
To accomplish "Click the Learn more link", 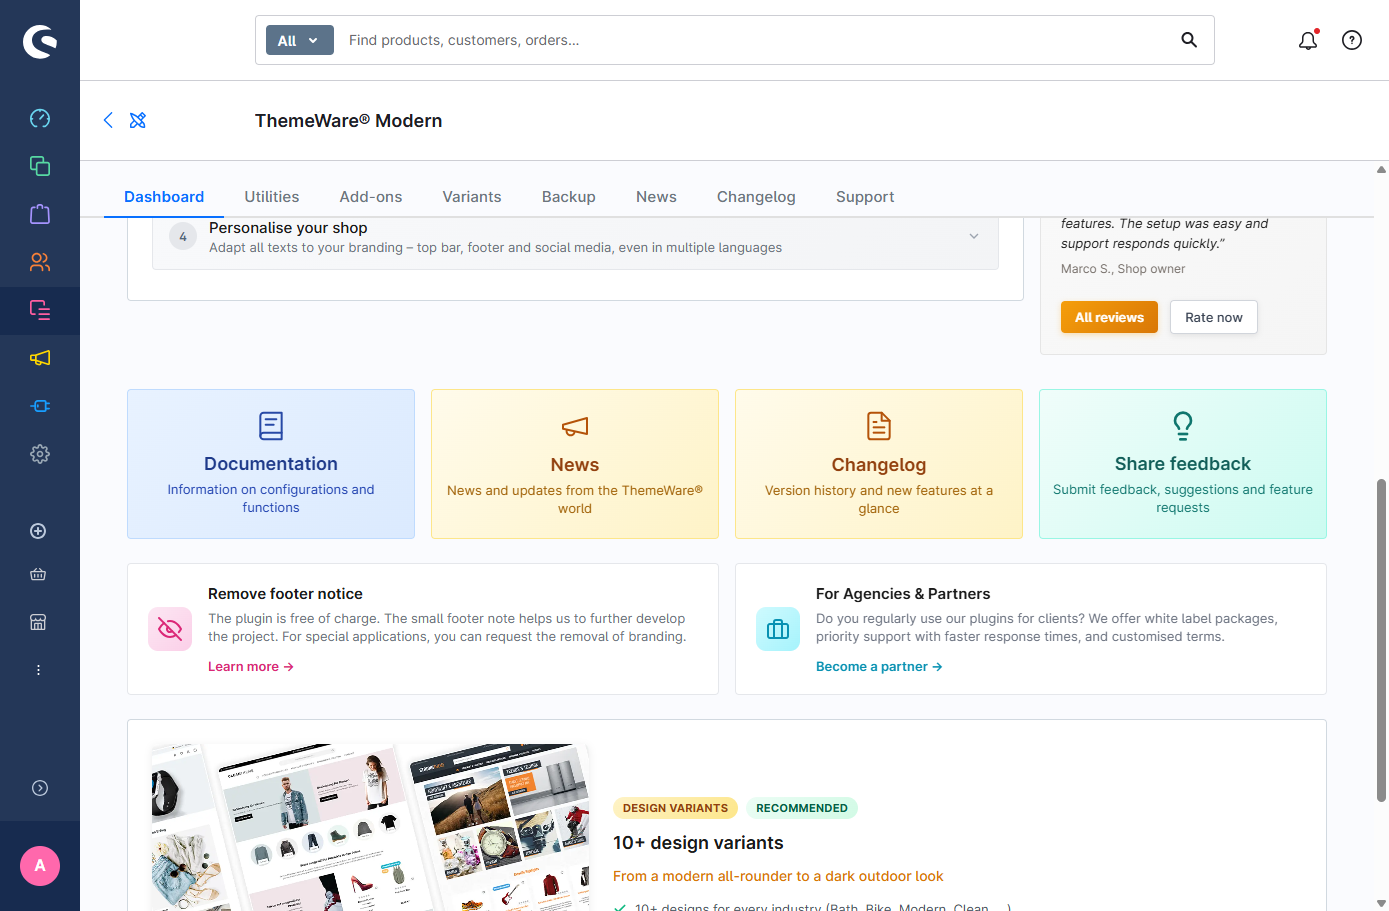I will point(251,667).
